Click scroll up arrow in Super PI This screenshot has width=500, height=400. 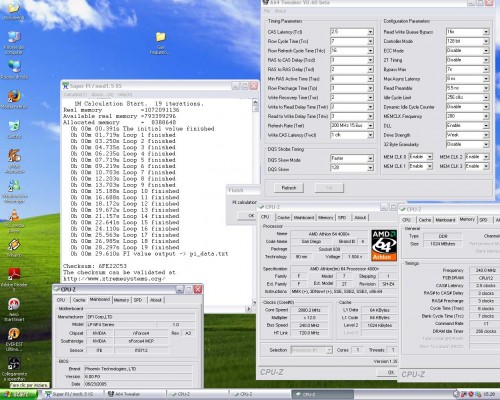[x=255, y=101]
